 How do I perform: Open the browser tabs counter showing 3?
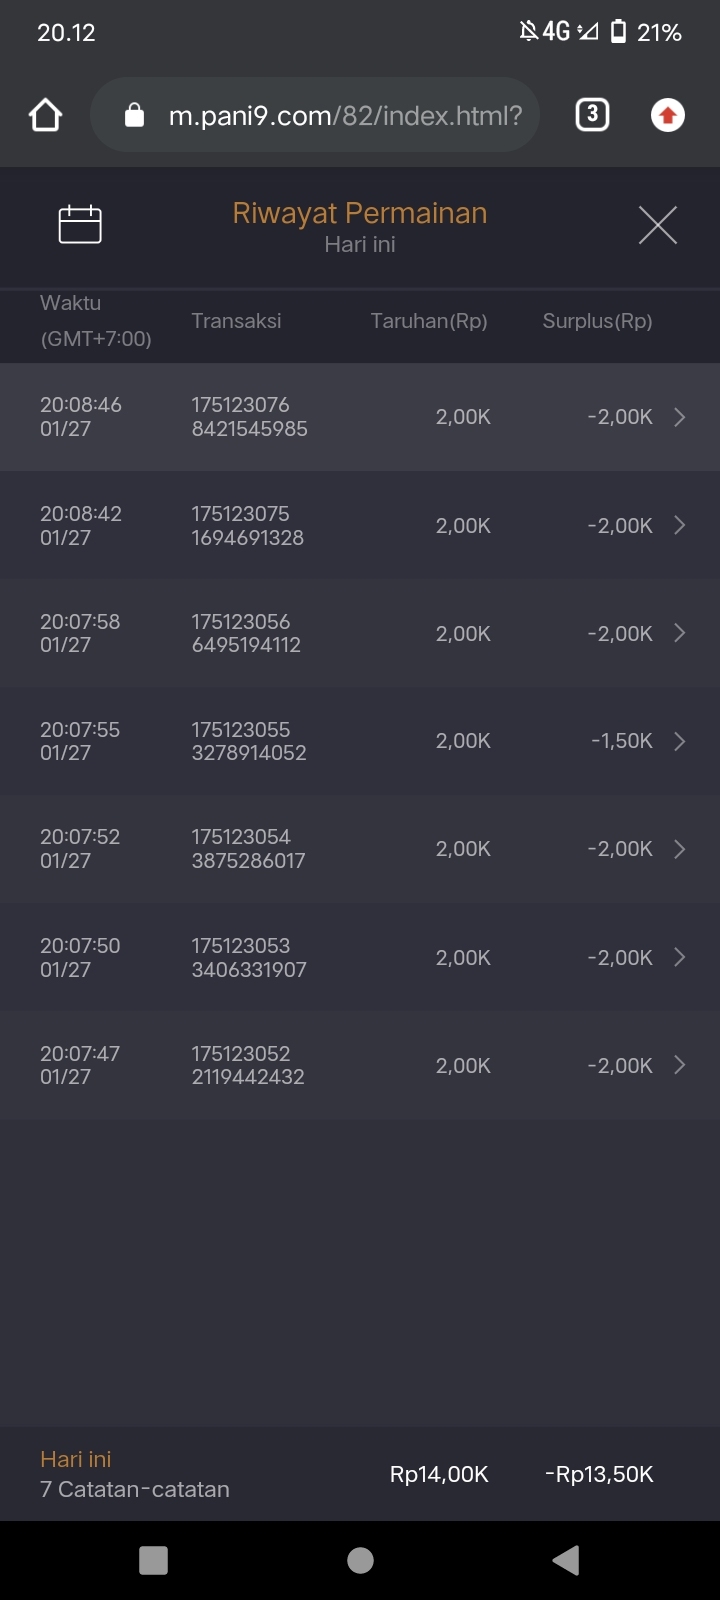(x=592, y=115)
